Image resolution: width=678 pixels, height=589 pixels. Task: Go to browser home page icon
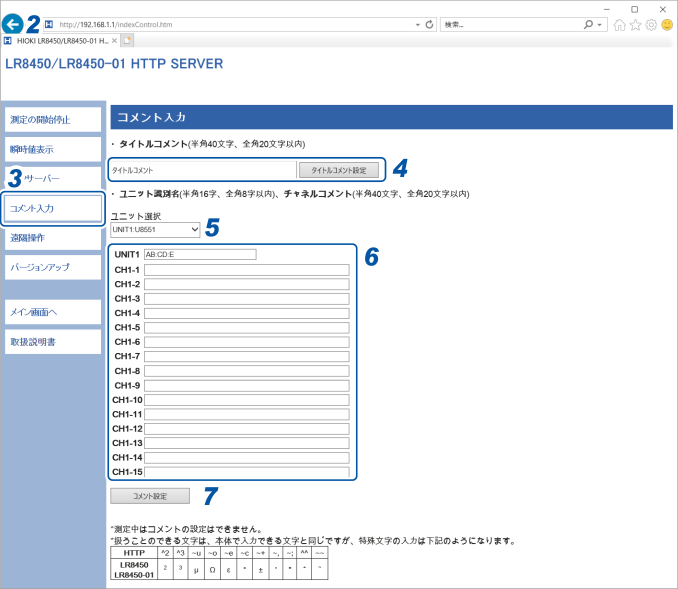coord(619,25)
